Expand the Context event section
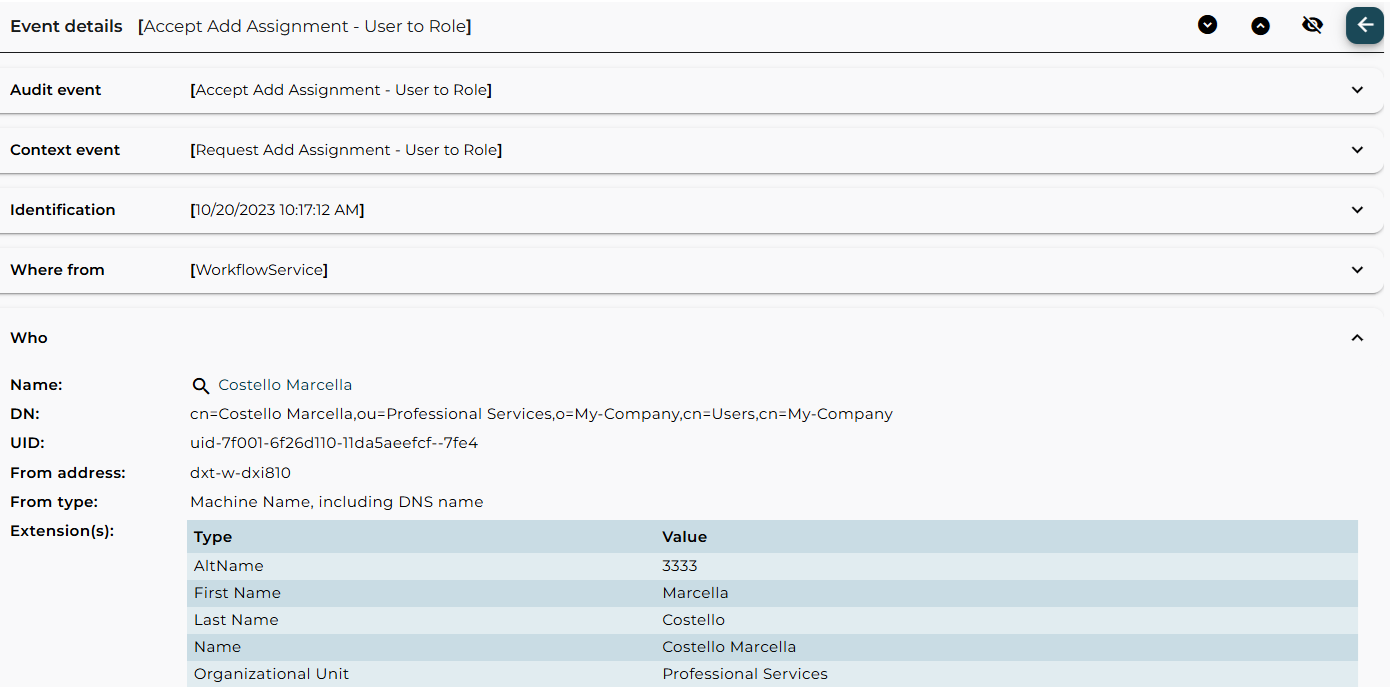The width and height of the screenshot is (1390, 687). click(x=1357, y=149)
